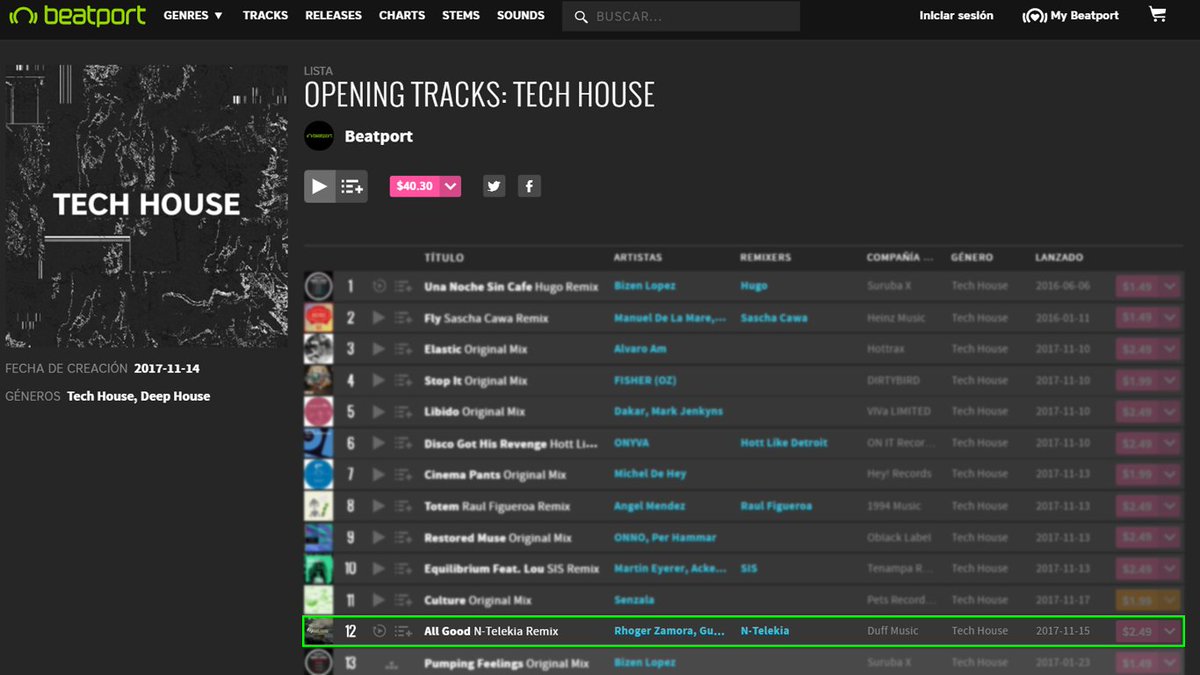Expand Una Noche Sin Cafe price options
The width and height of the screenshot is (1200, 675).
pyautogui.click(x=1171, y=286)
